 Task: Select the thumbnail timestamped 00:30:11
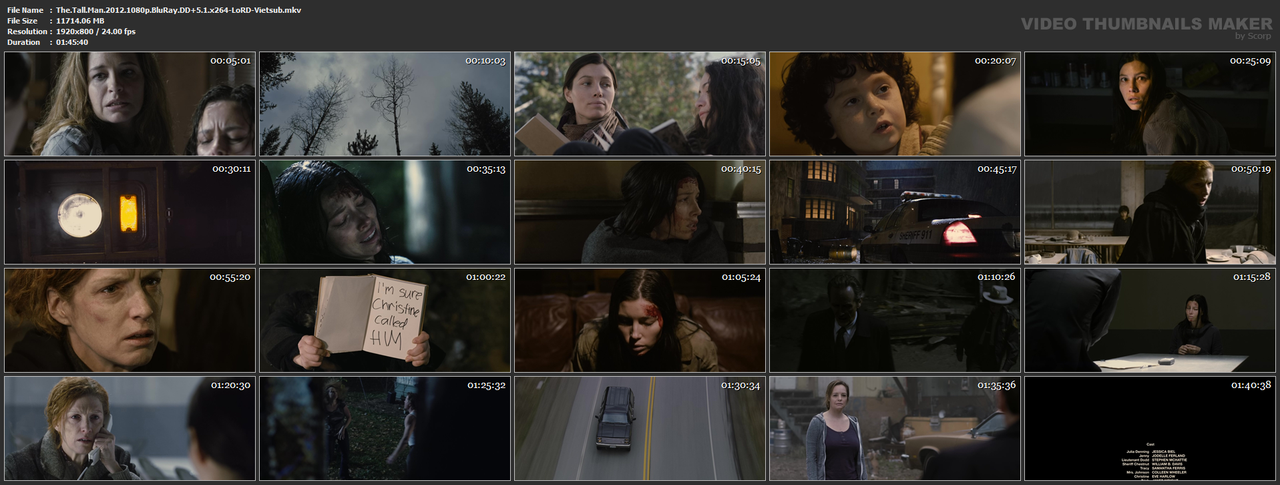130,211
